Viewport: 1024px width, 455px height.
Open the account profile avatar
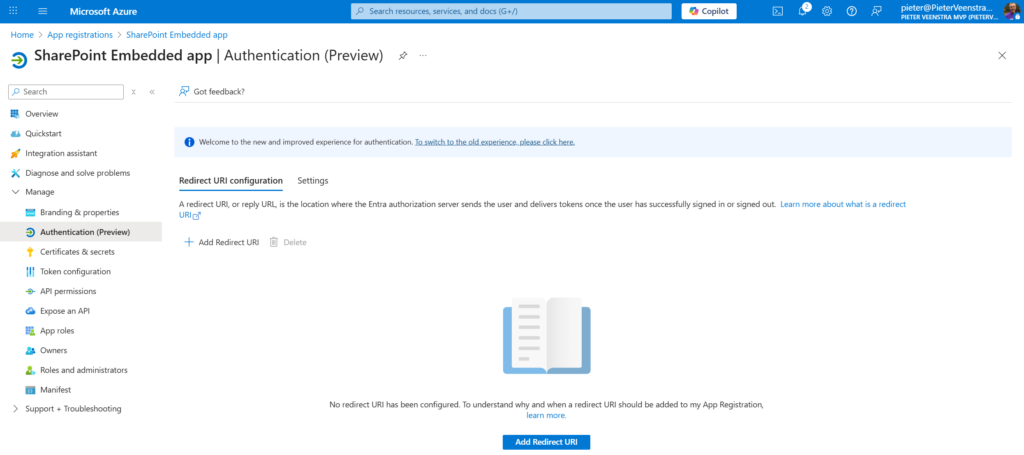tap(1013, 11)
